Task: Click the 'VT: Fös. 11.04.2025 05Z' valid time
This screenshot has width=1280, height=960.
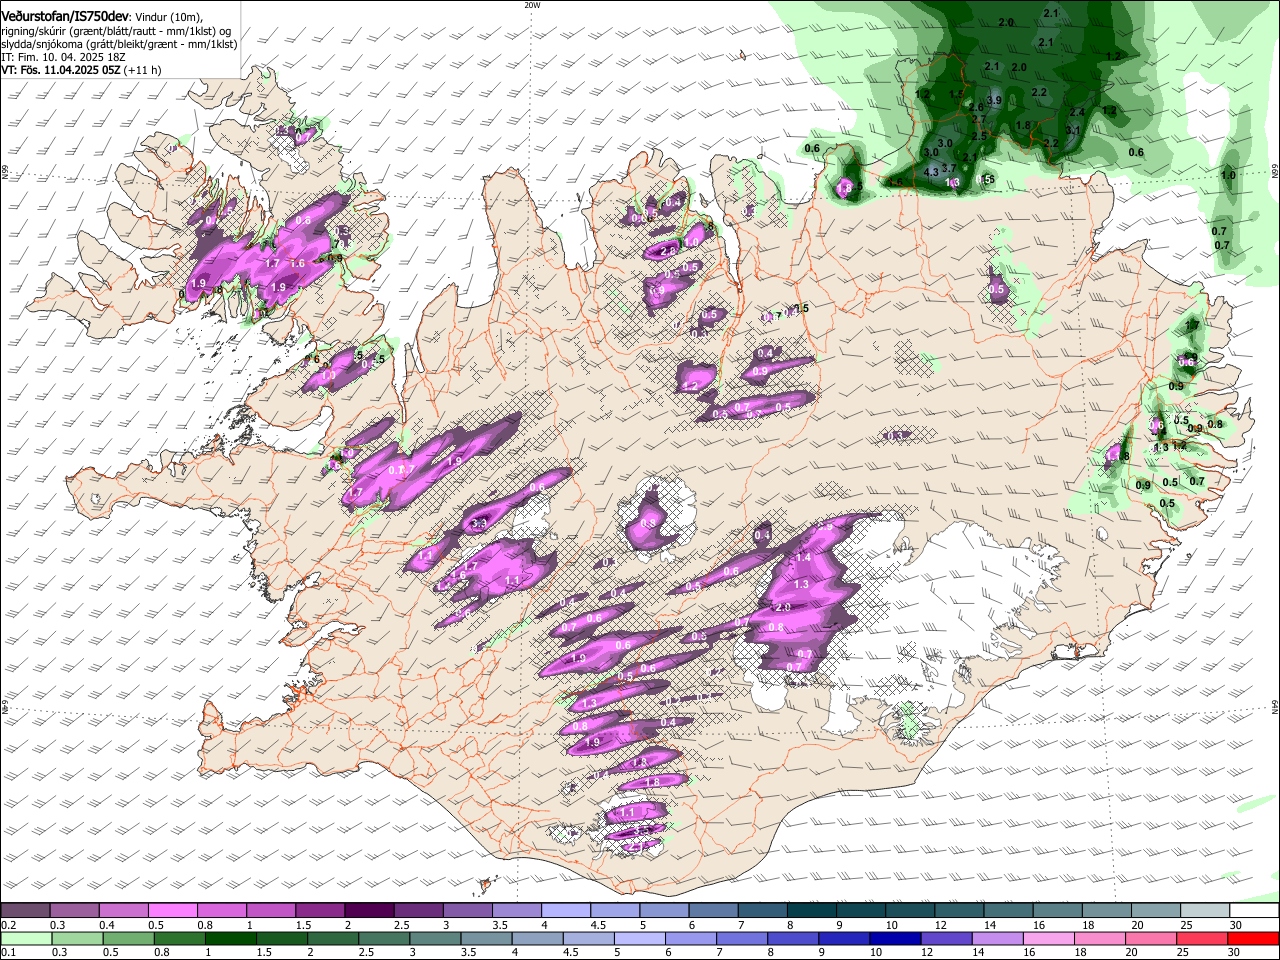Action: pyautogui.click(x=61, y=70)
